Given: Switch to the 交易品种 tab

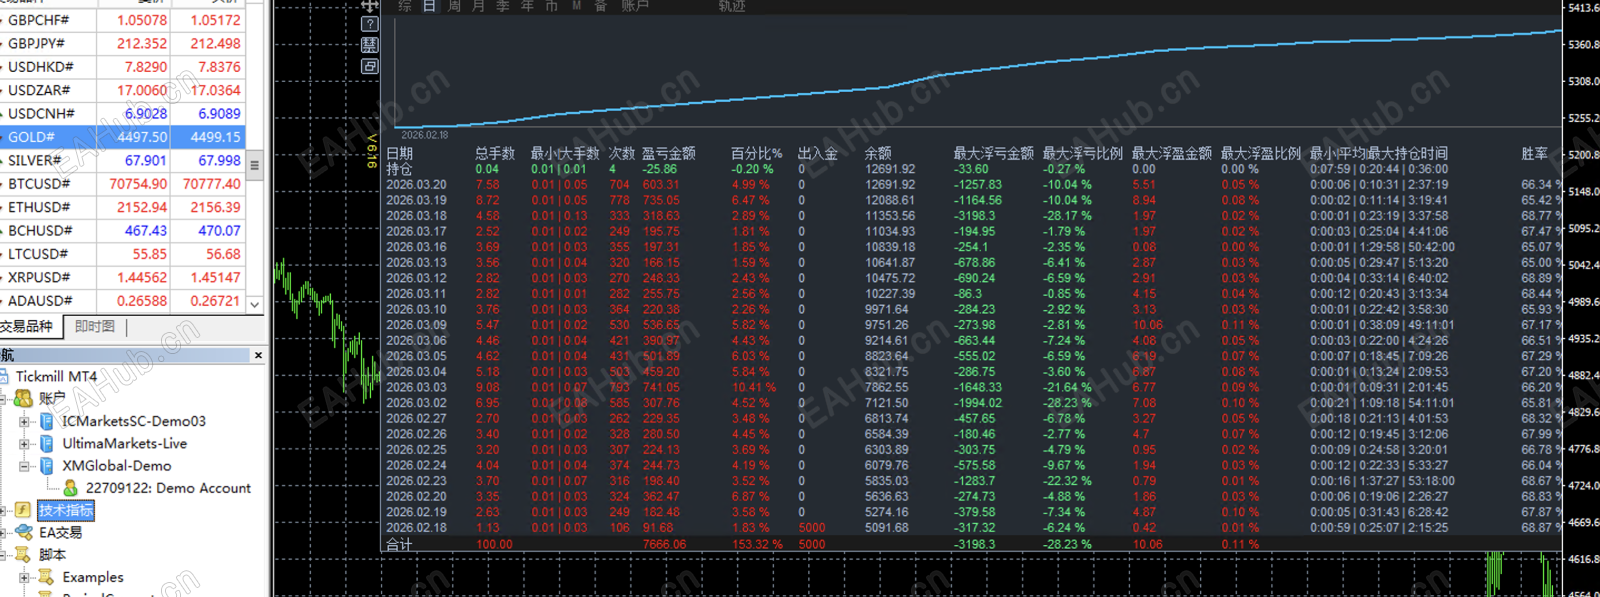Looking at the screenshot, I should (30, 326).
